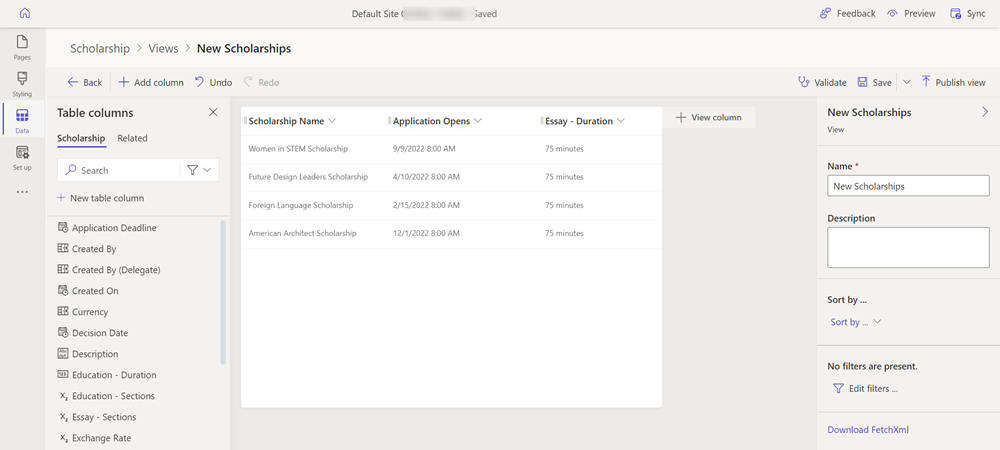Select the Future Design Leaders Scholarship row
This screenshot has width=1000, height=450.
pyautogui.click(x=452, y=177)
